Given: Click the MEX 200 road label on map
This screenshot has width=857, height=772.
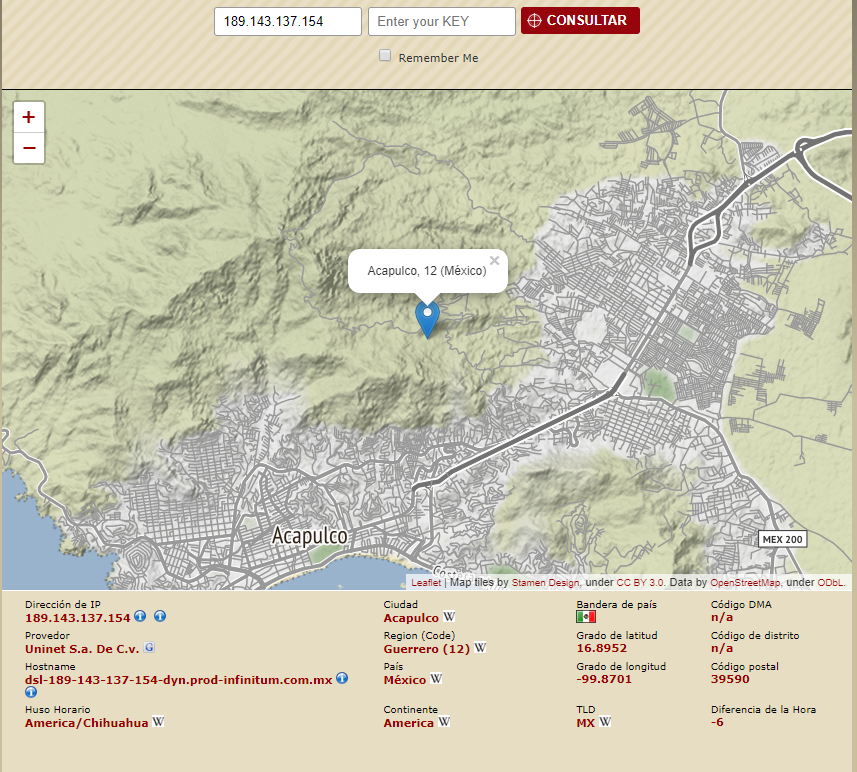Looking at the screenshot, I should (783, 539).
